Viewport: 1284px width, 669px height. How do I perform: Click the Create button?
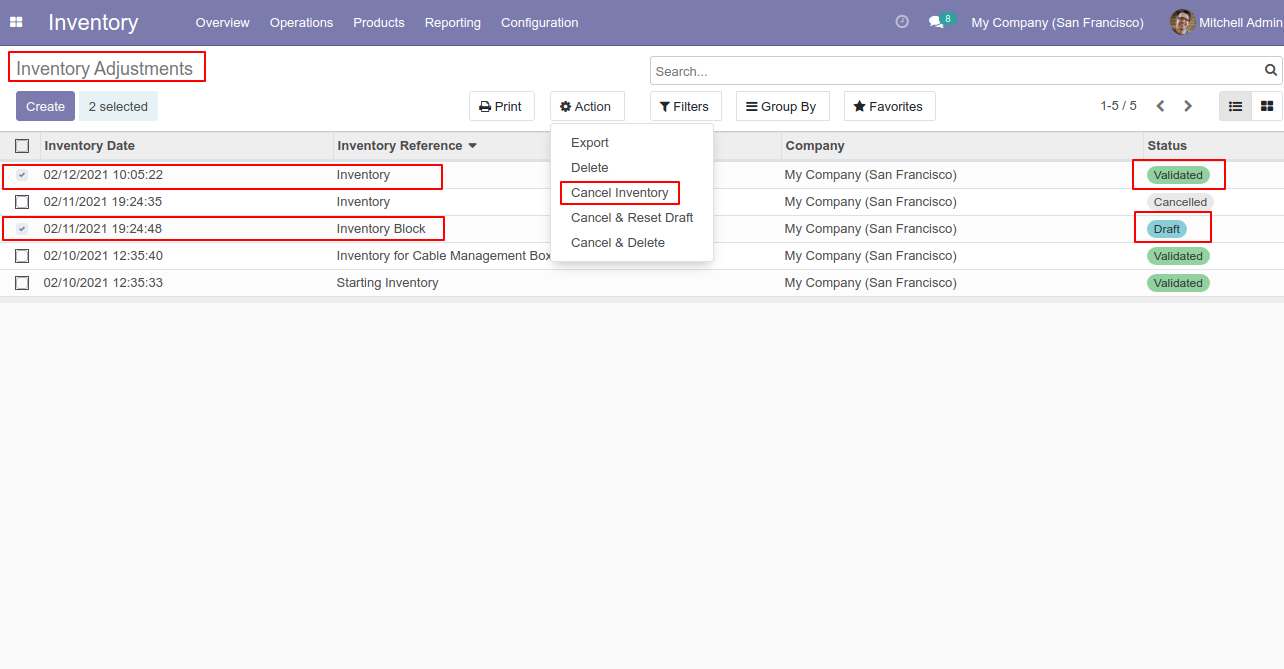pyautogui.click(x=45, y=106)
